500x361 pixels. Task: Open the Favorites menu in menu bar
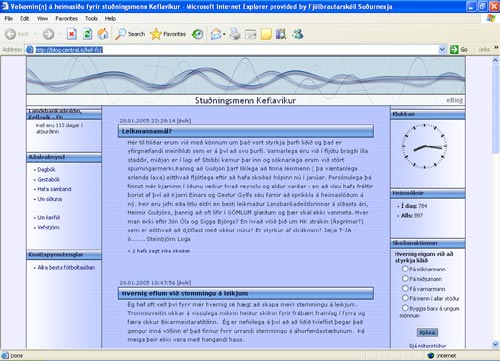[66, 19]
